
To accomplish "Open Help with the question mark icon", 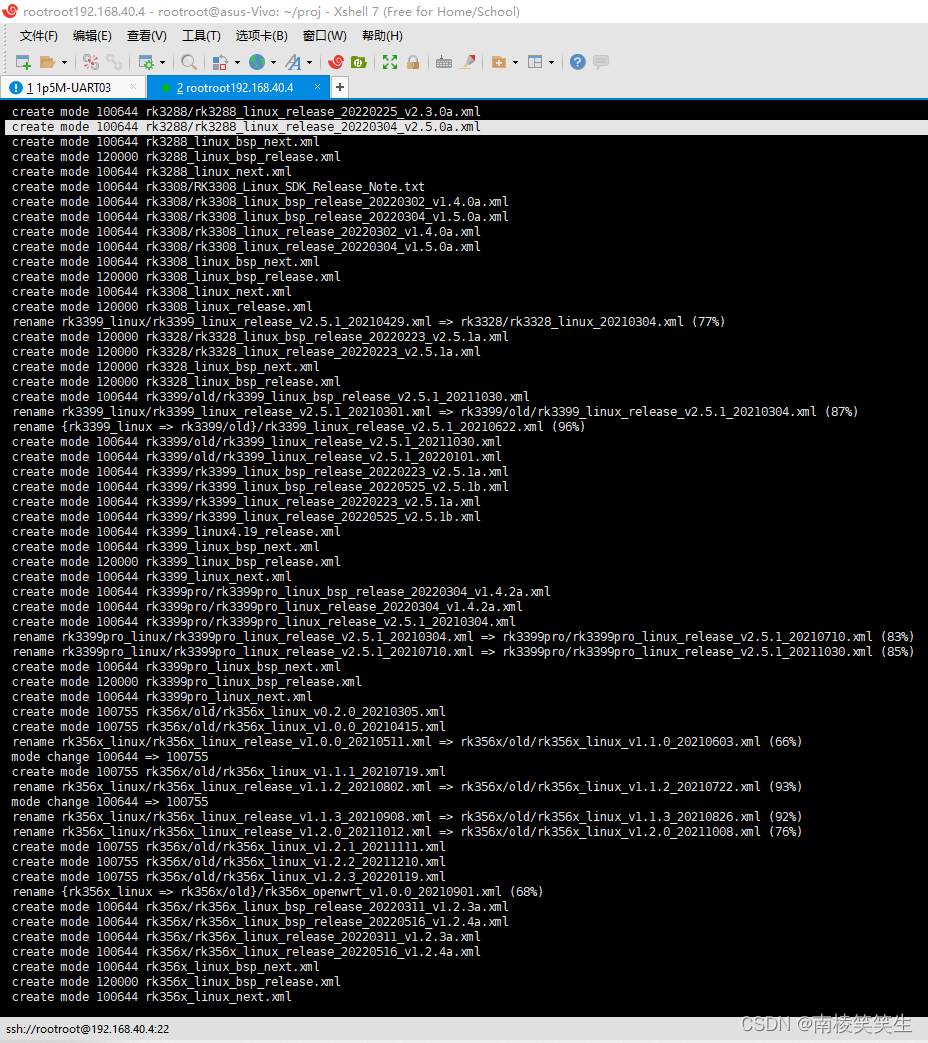I will [x=577, y=62].
